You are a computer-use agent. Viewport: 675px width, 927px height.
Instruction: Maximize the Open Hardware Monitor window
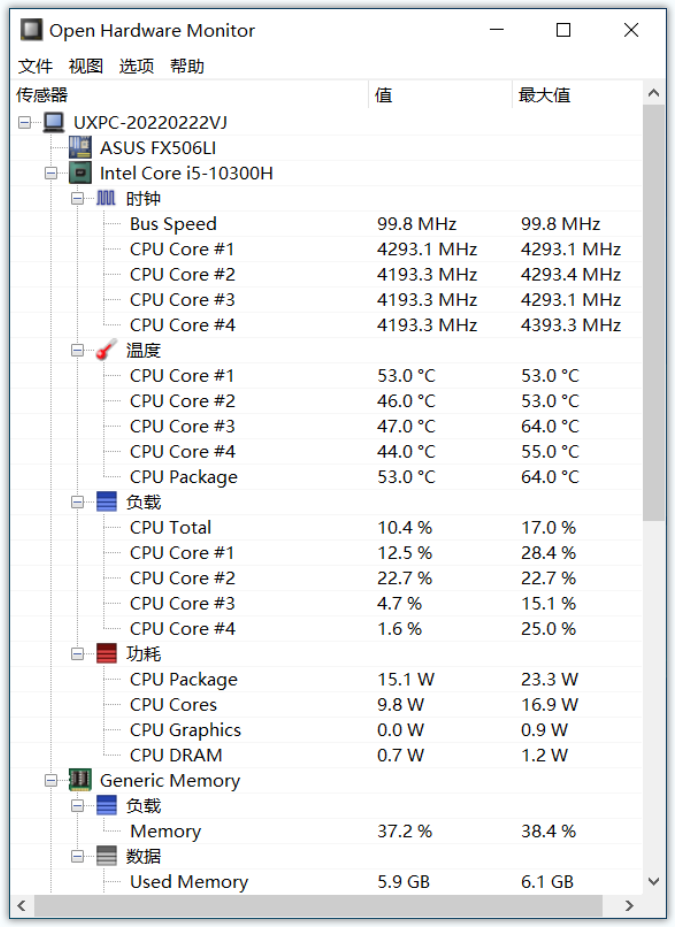[x=564, y=30]
